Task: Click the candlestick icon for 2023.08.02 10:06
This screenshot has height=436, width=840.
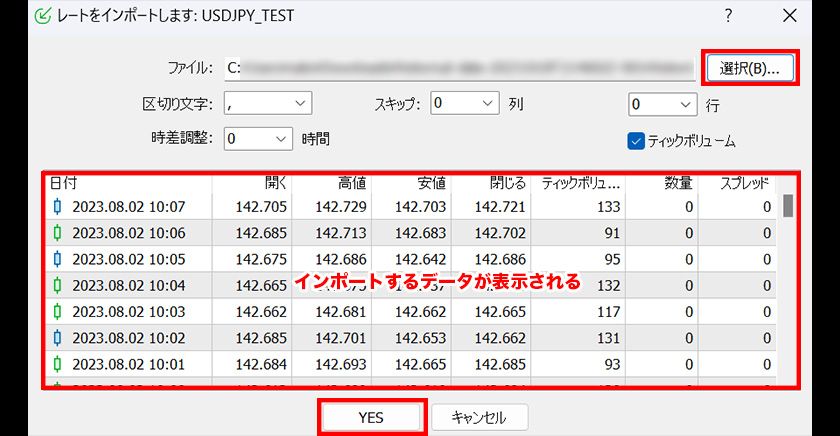Action: (x=57, y=233)
